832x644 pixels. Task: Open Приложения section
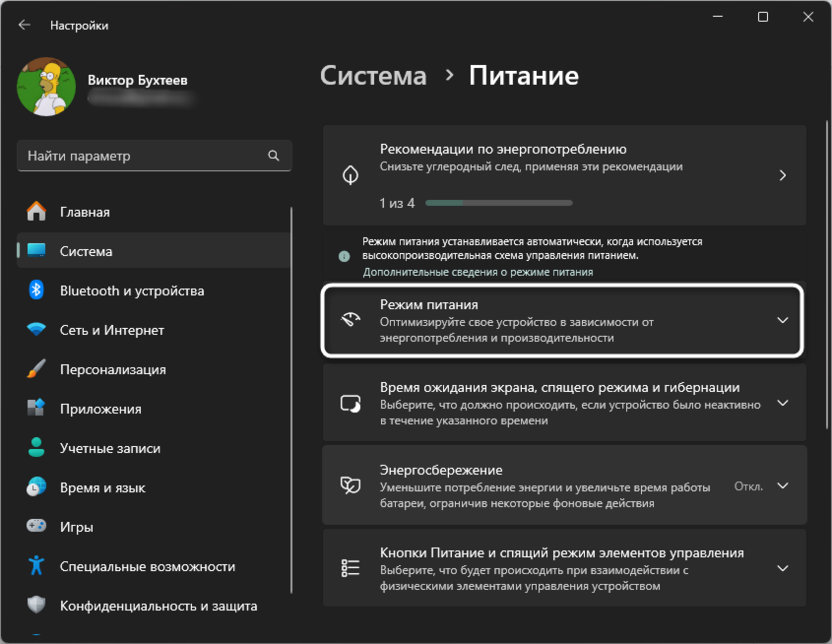(154, 408)
